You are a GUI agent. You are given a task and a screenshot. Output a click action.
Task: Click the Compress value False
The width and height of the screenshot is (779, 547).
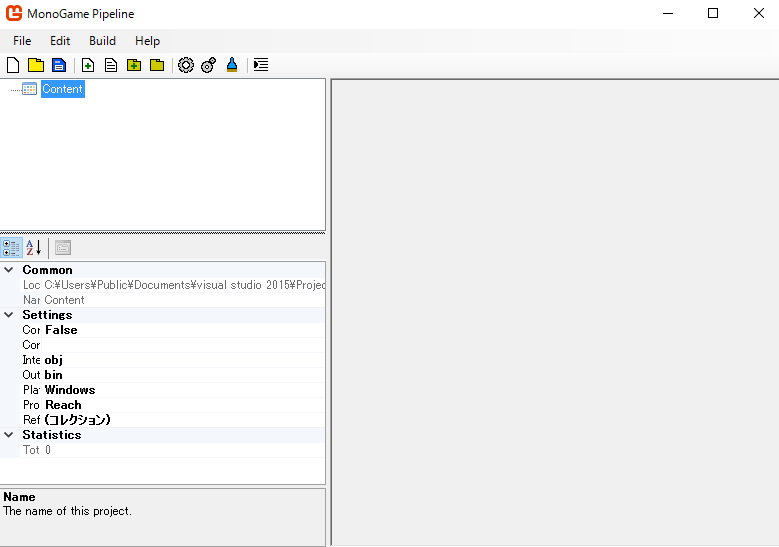pyautogui.click(x=61, y=330)
